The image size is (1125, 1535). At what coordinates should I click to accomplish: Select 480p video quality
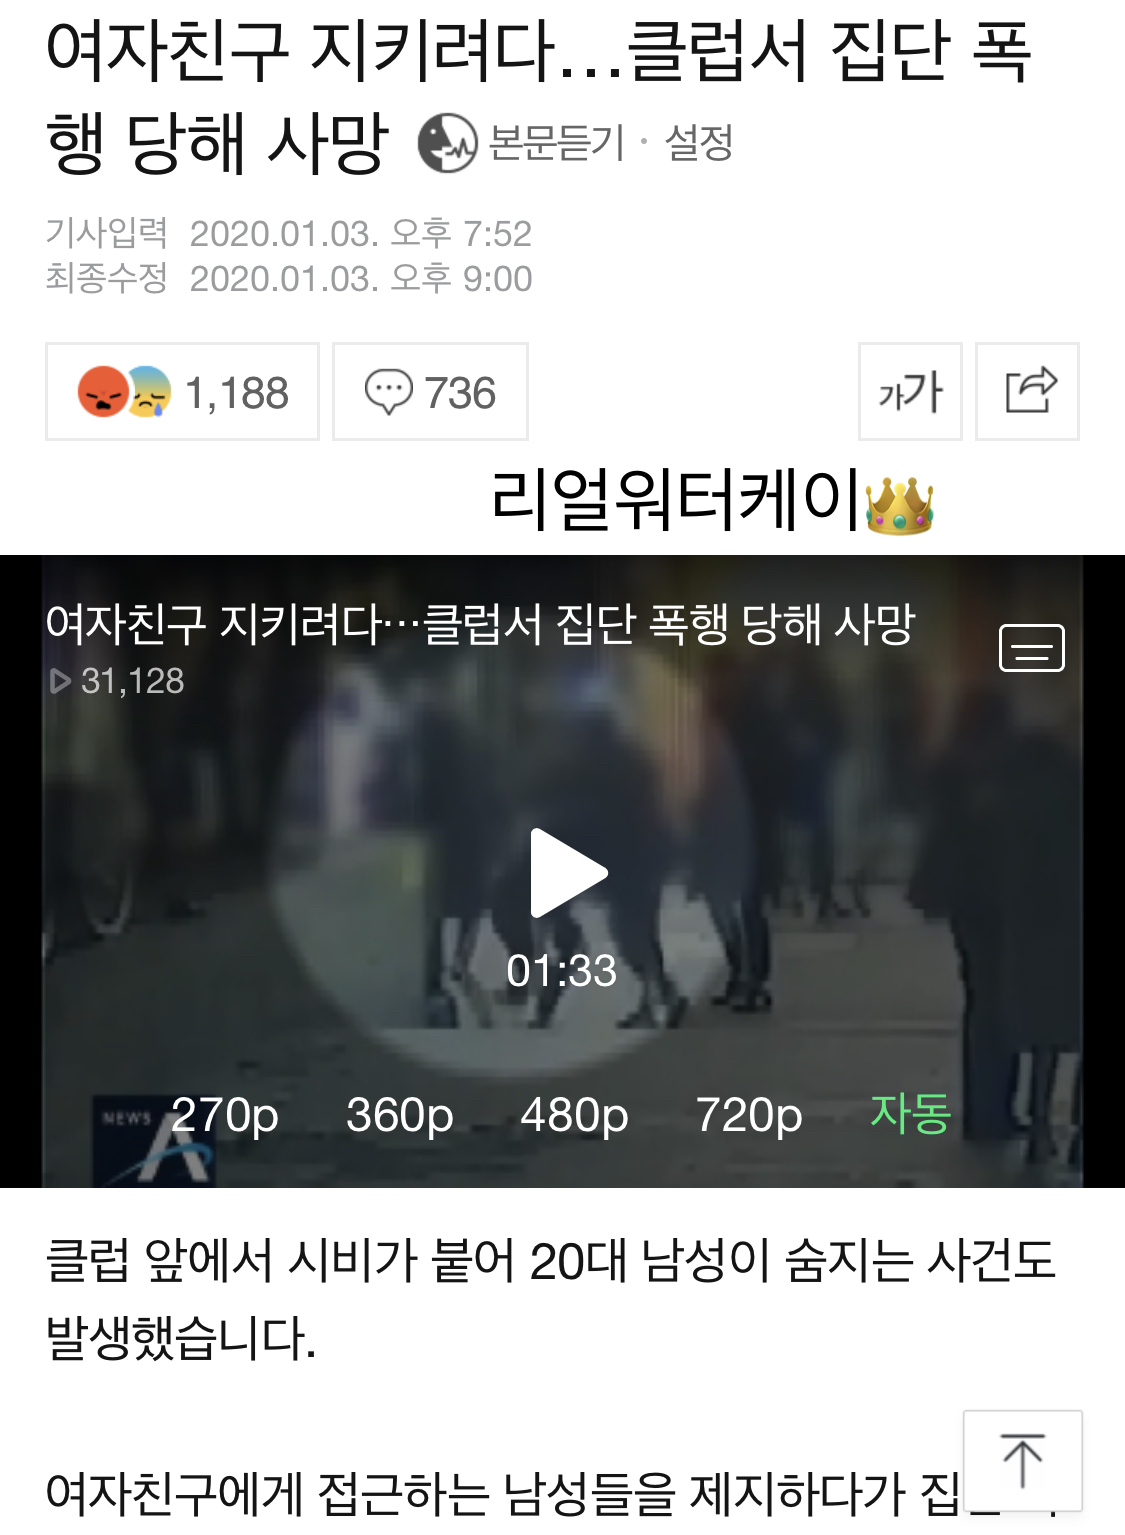point(574,1114)
